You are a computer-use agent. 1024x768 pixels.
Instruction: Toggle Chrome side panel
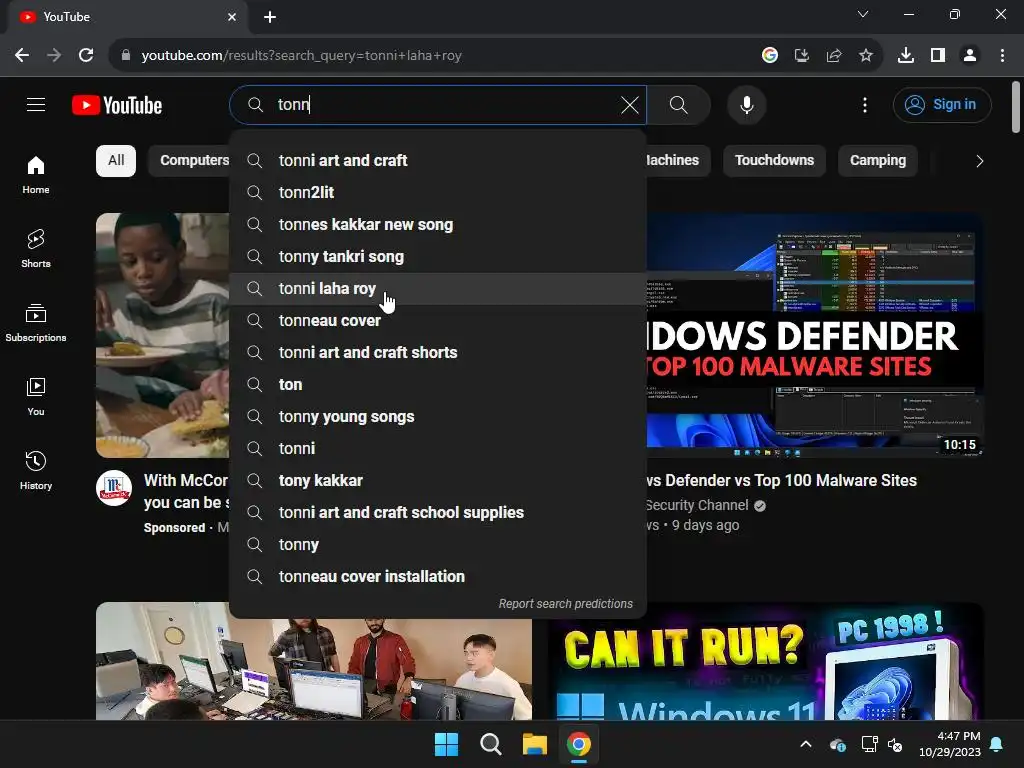point(938,56)
